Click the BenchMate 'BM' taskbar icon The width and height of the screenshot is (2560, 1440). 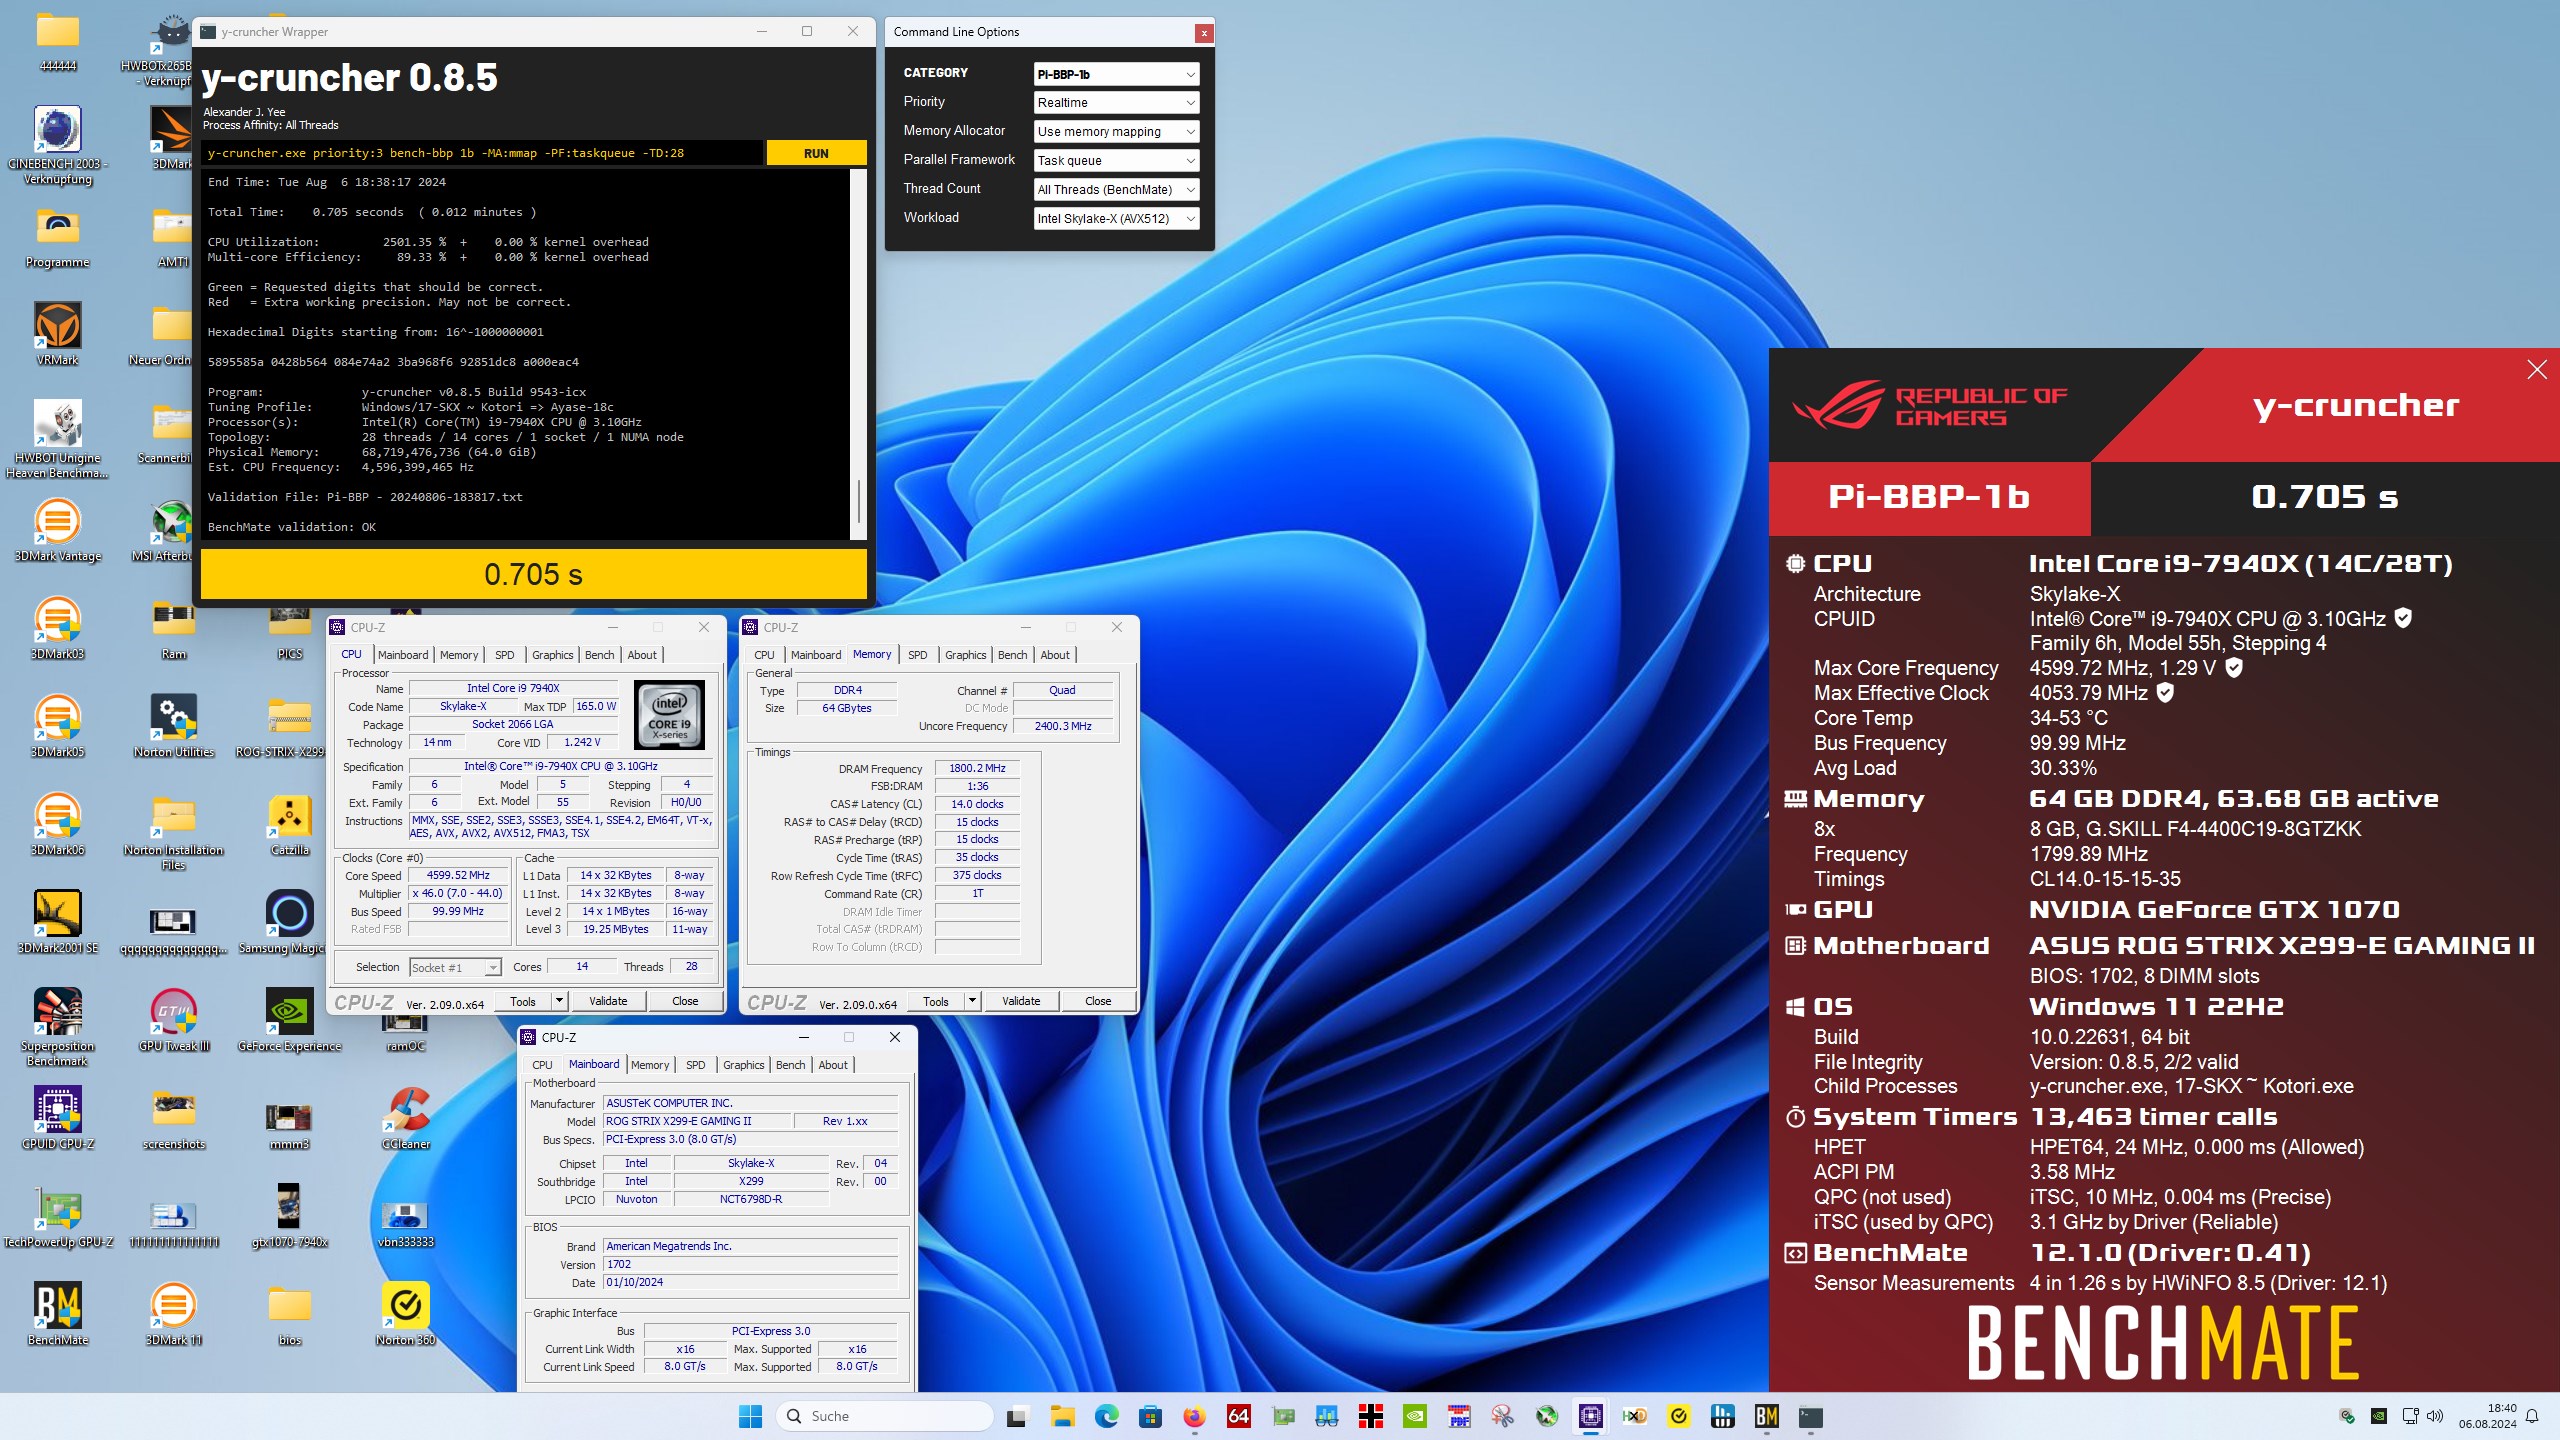click(1766, 1416)
